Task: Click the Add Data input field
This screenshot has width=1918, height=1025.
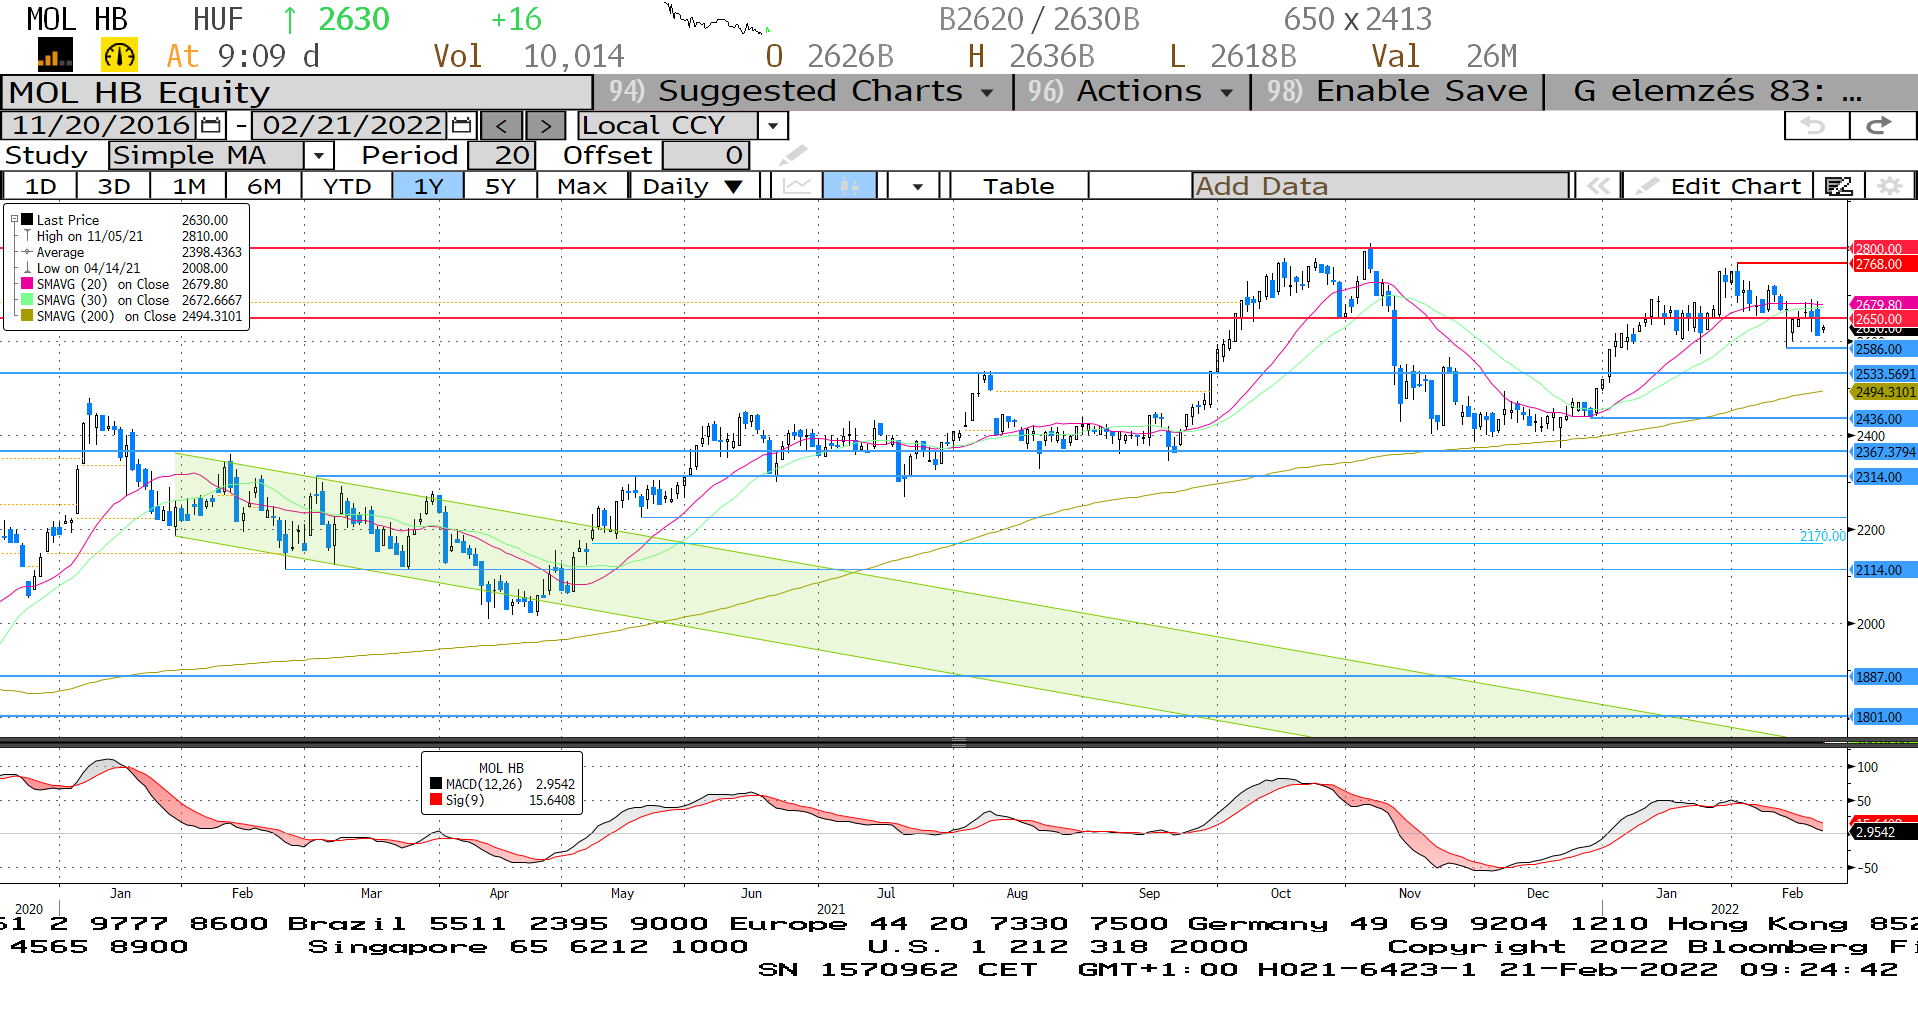Action: coord(1380,186)
